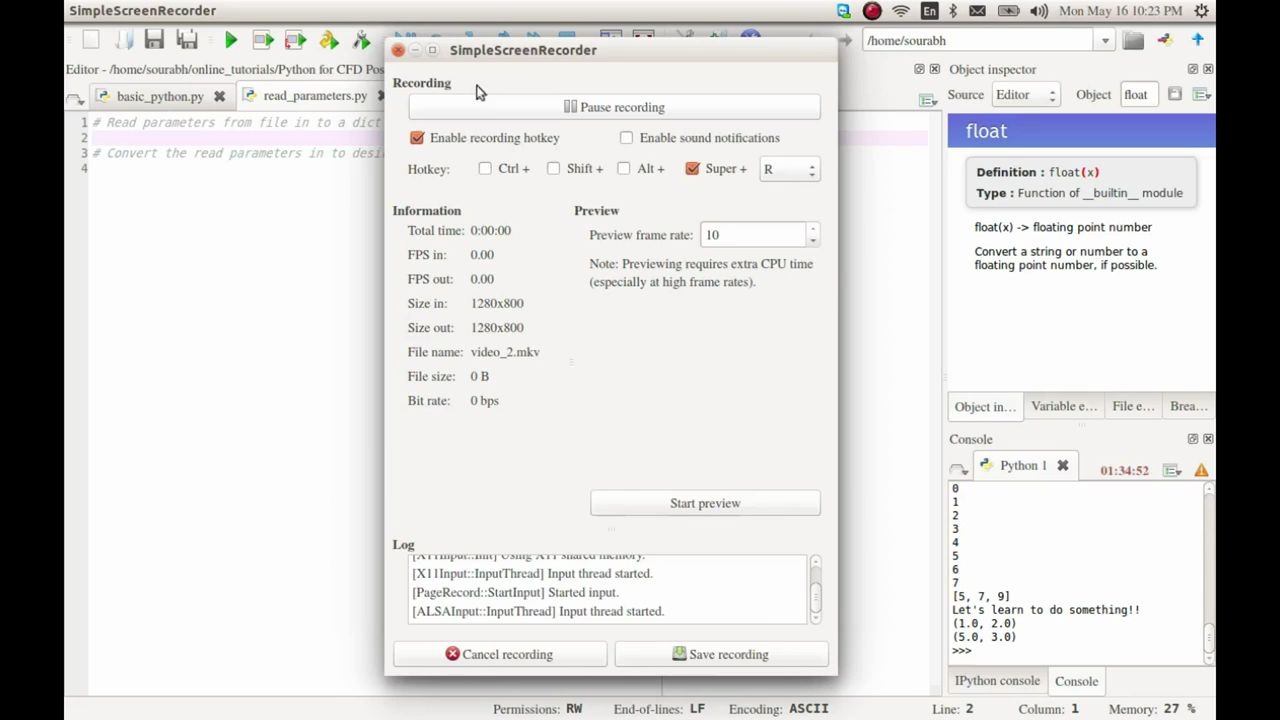Click the console warning triangle icon
This screenshot has height=720, width=1280.
[x=1201, y=470]
